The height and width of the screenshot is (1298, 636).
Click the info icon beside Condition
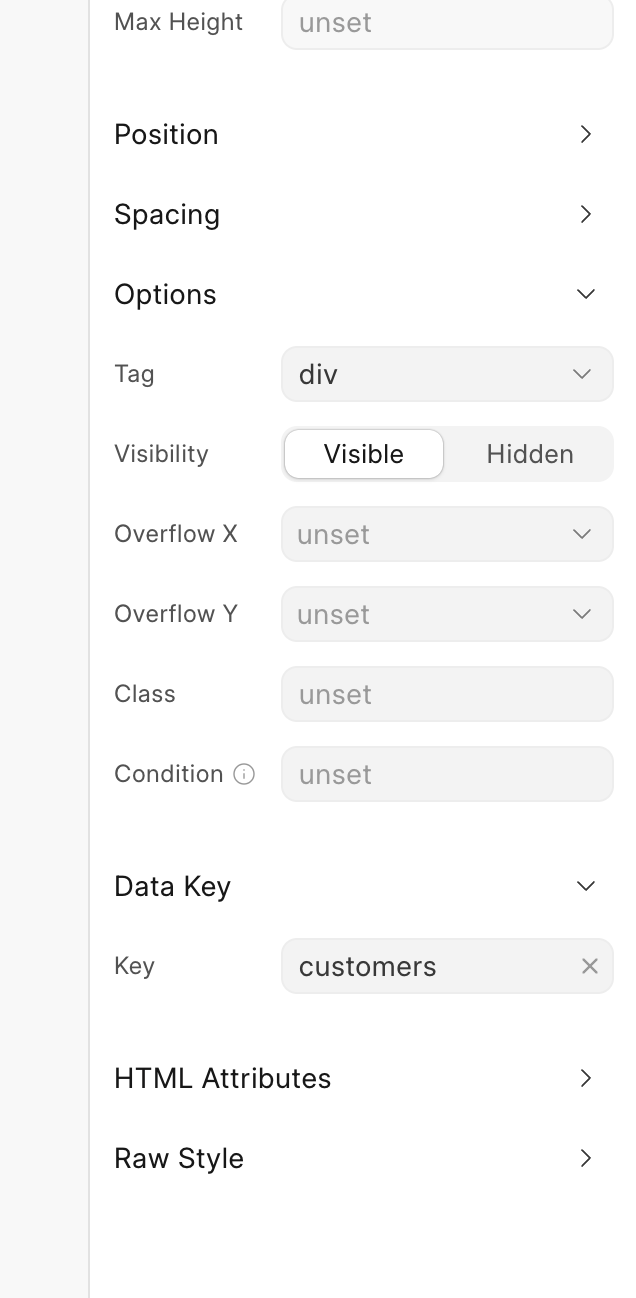pos(244,774)
